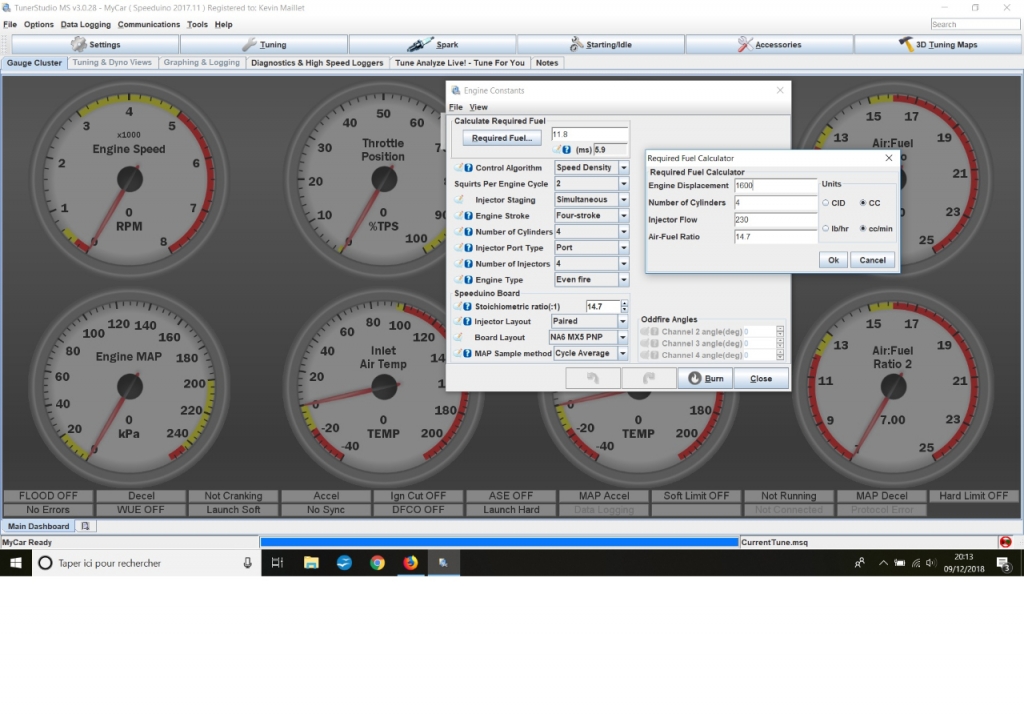Open the Accessories tools toolbar menu
Screen dimensions: 1024x718
[x=769, y=44]
